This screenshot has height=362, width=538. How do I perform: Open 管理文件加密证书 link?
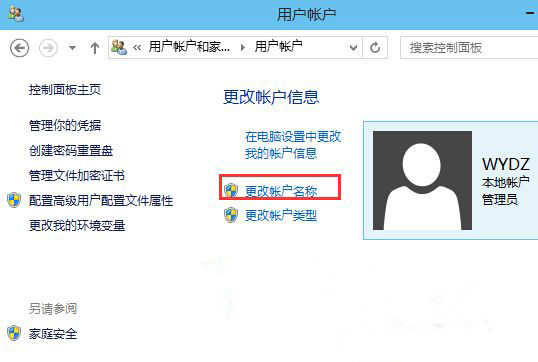point(77,176)
